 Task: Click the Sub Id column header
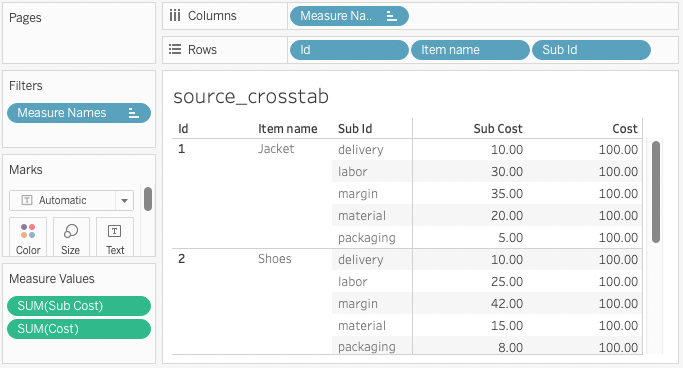point(355,129)
